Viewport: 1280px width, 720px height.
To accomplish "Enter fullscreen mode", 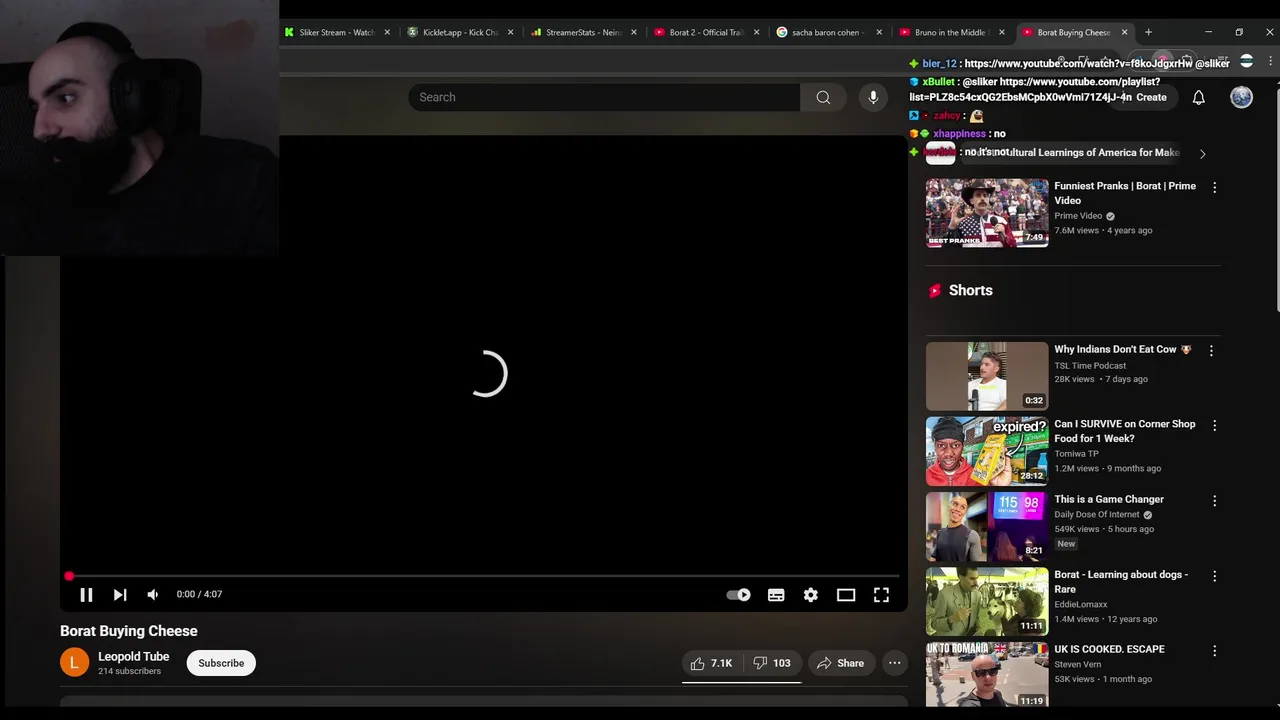I will click(x=881, y=594).
